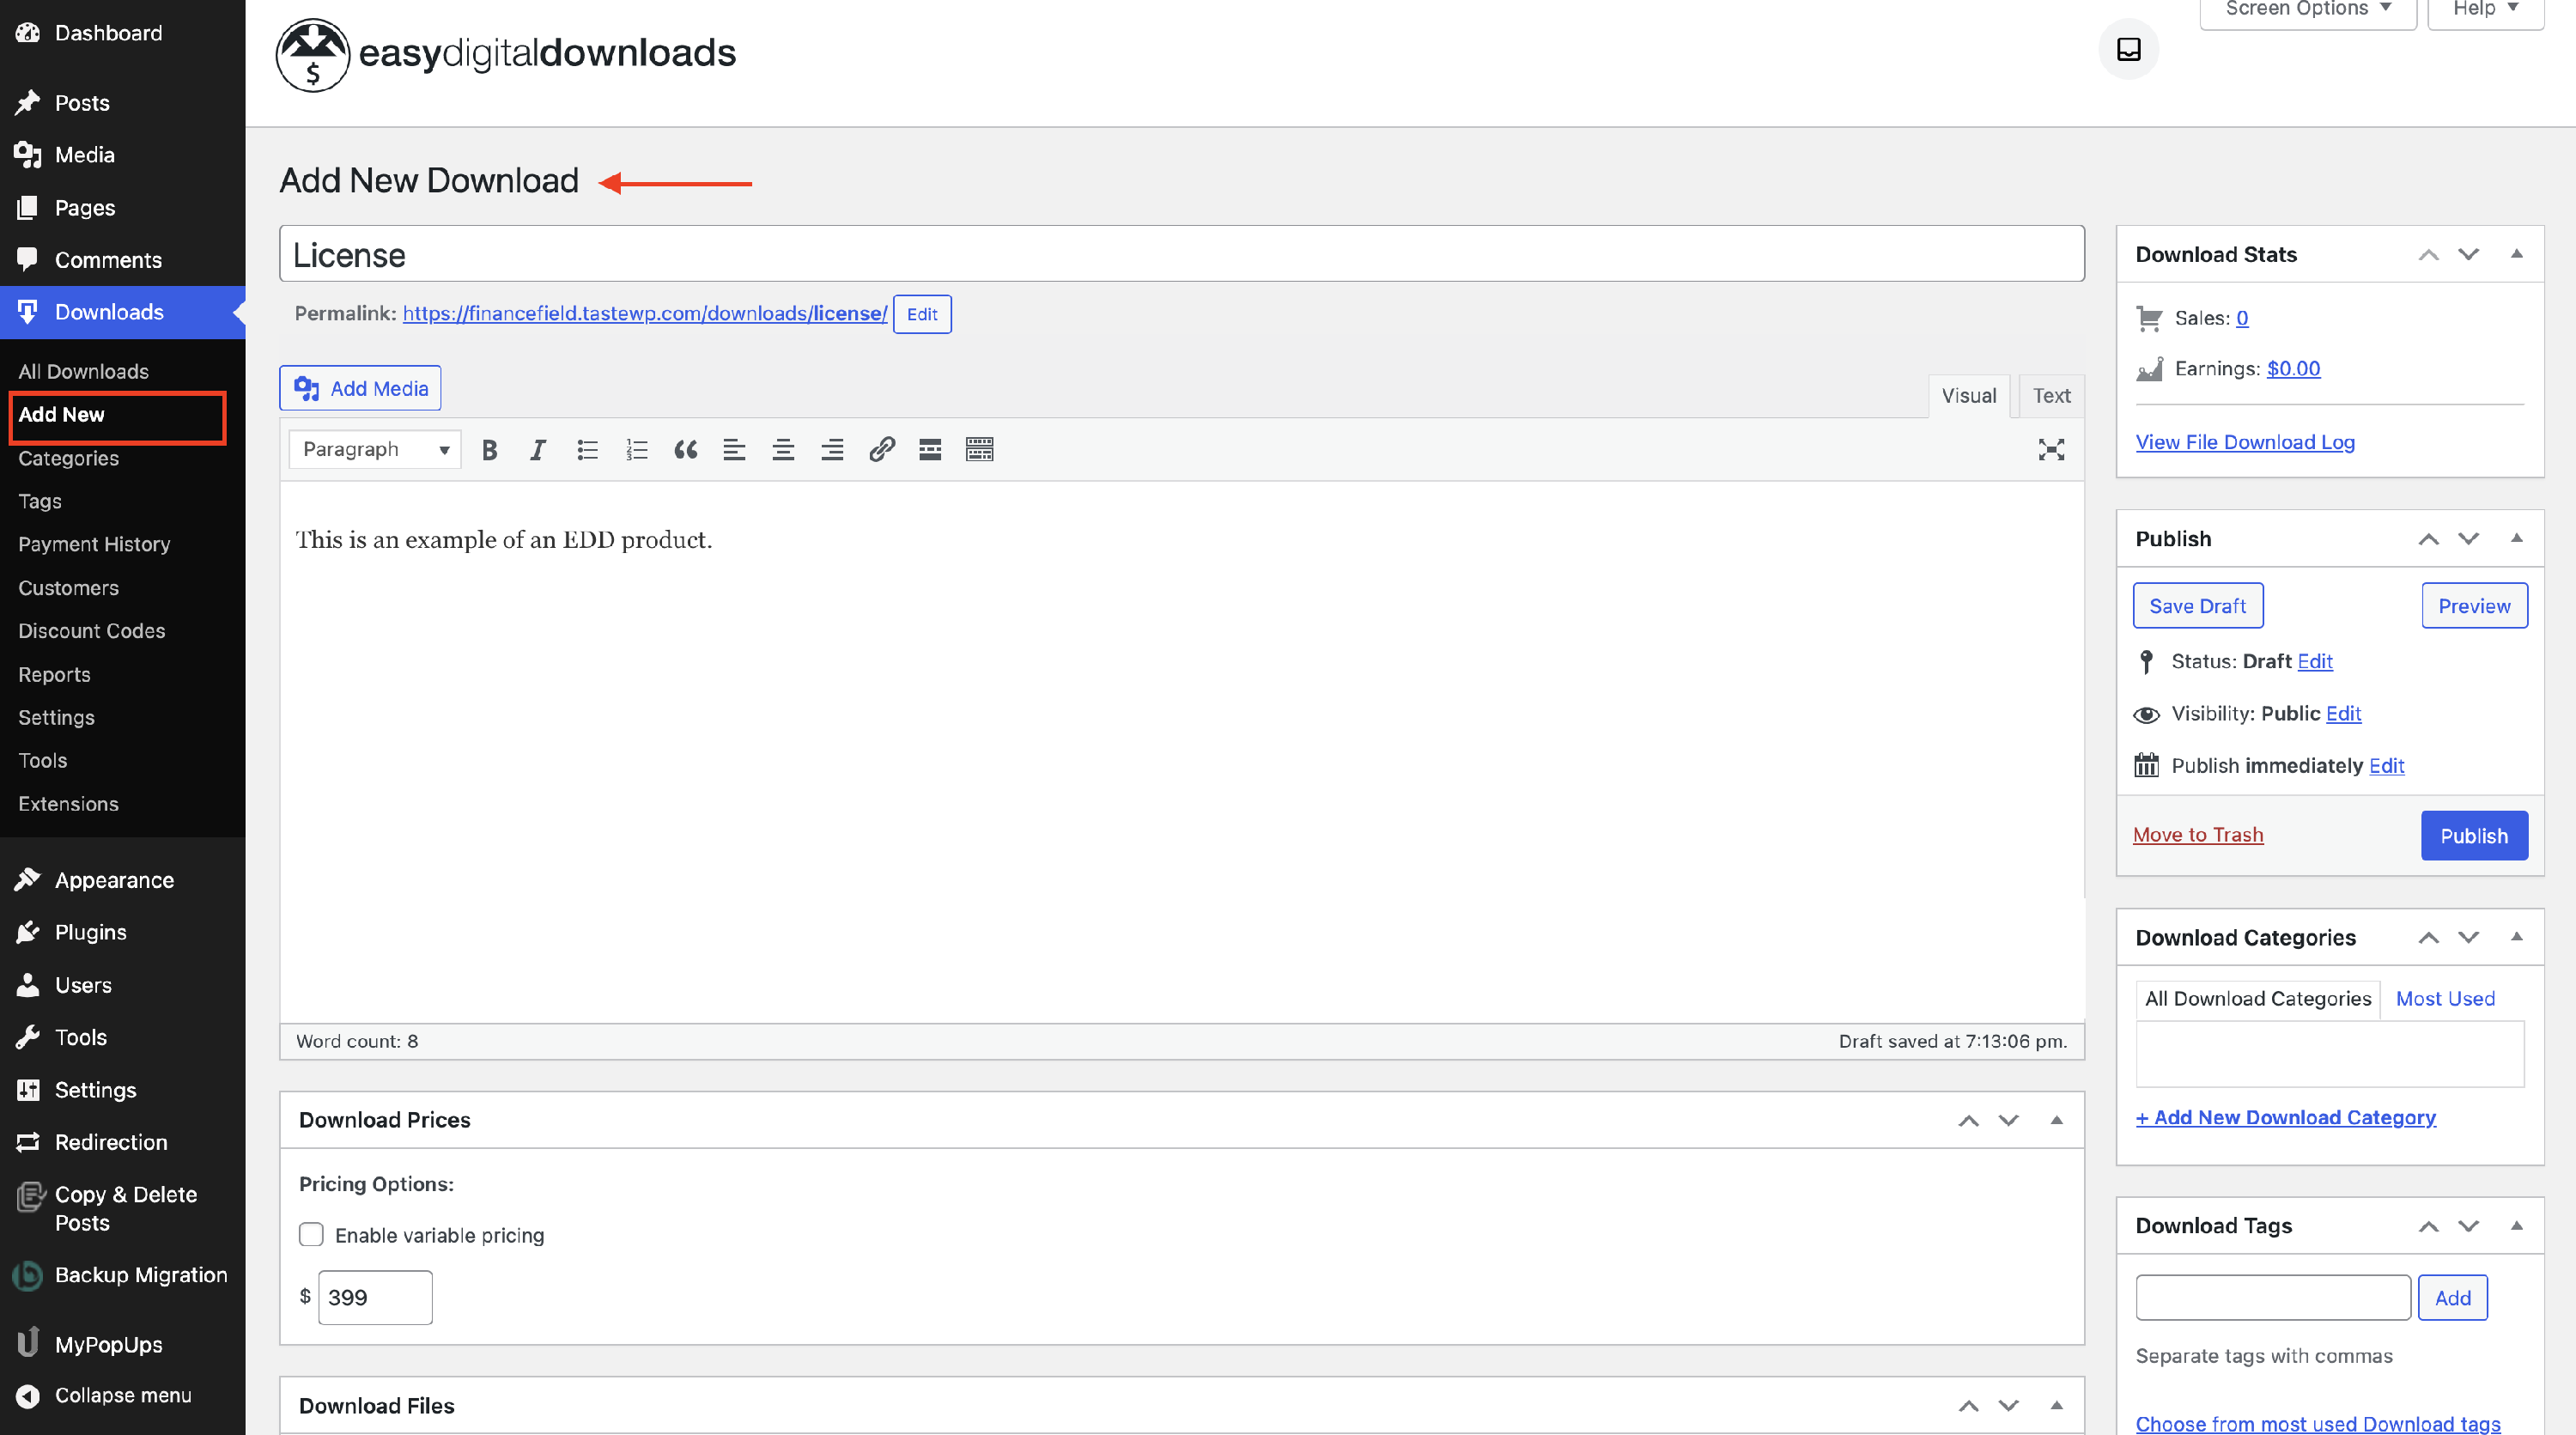
Task: Collapse the Download Stats metabox
Action: tap(2516, 254)
